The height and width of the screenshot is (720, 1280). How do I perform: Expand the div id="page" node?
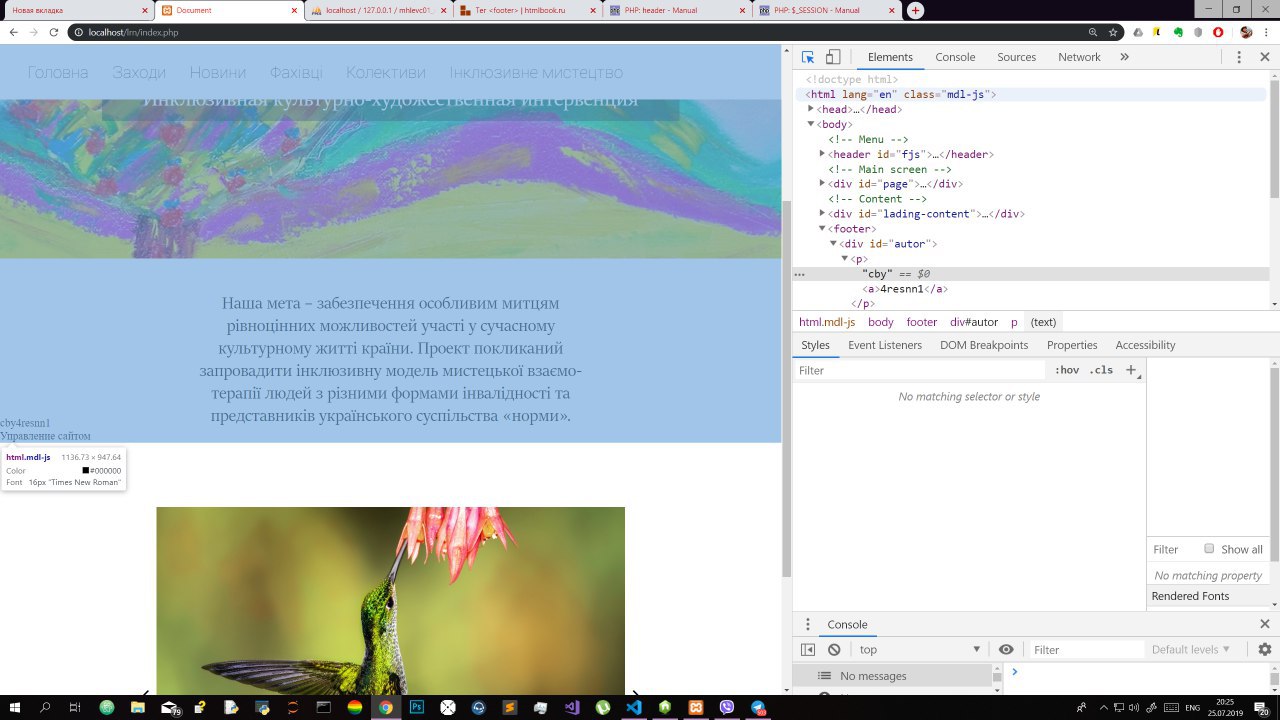pyautogui.click(x=822, y=184)
